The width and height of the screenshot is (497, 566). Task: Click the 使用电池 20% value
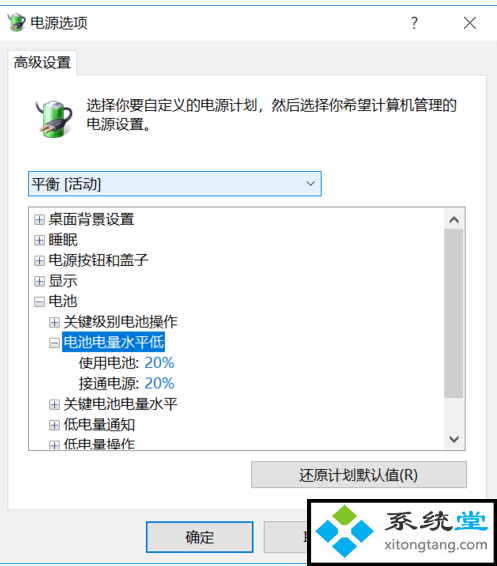pos(160,363)
